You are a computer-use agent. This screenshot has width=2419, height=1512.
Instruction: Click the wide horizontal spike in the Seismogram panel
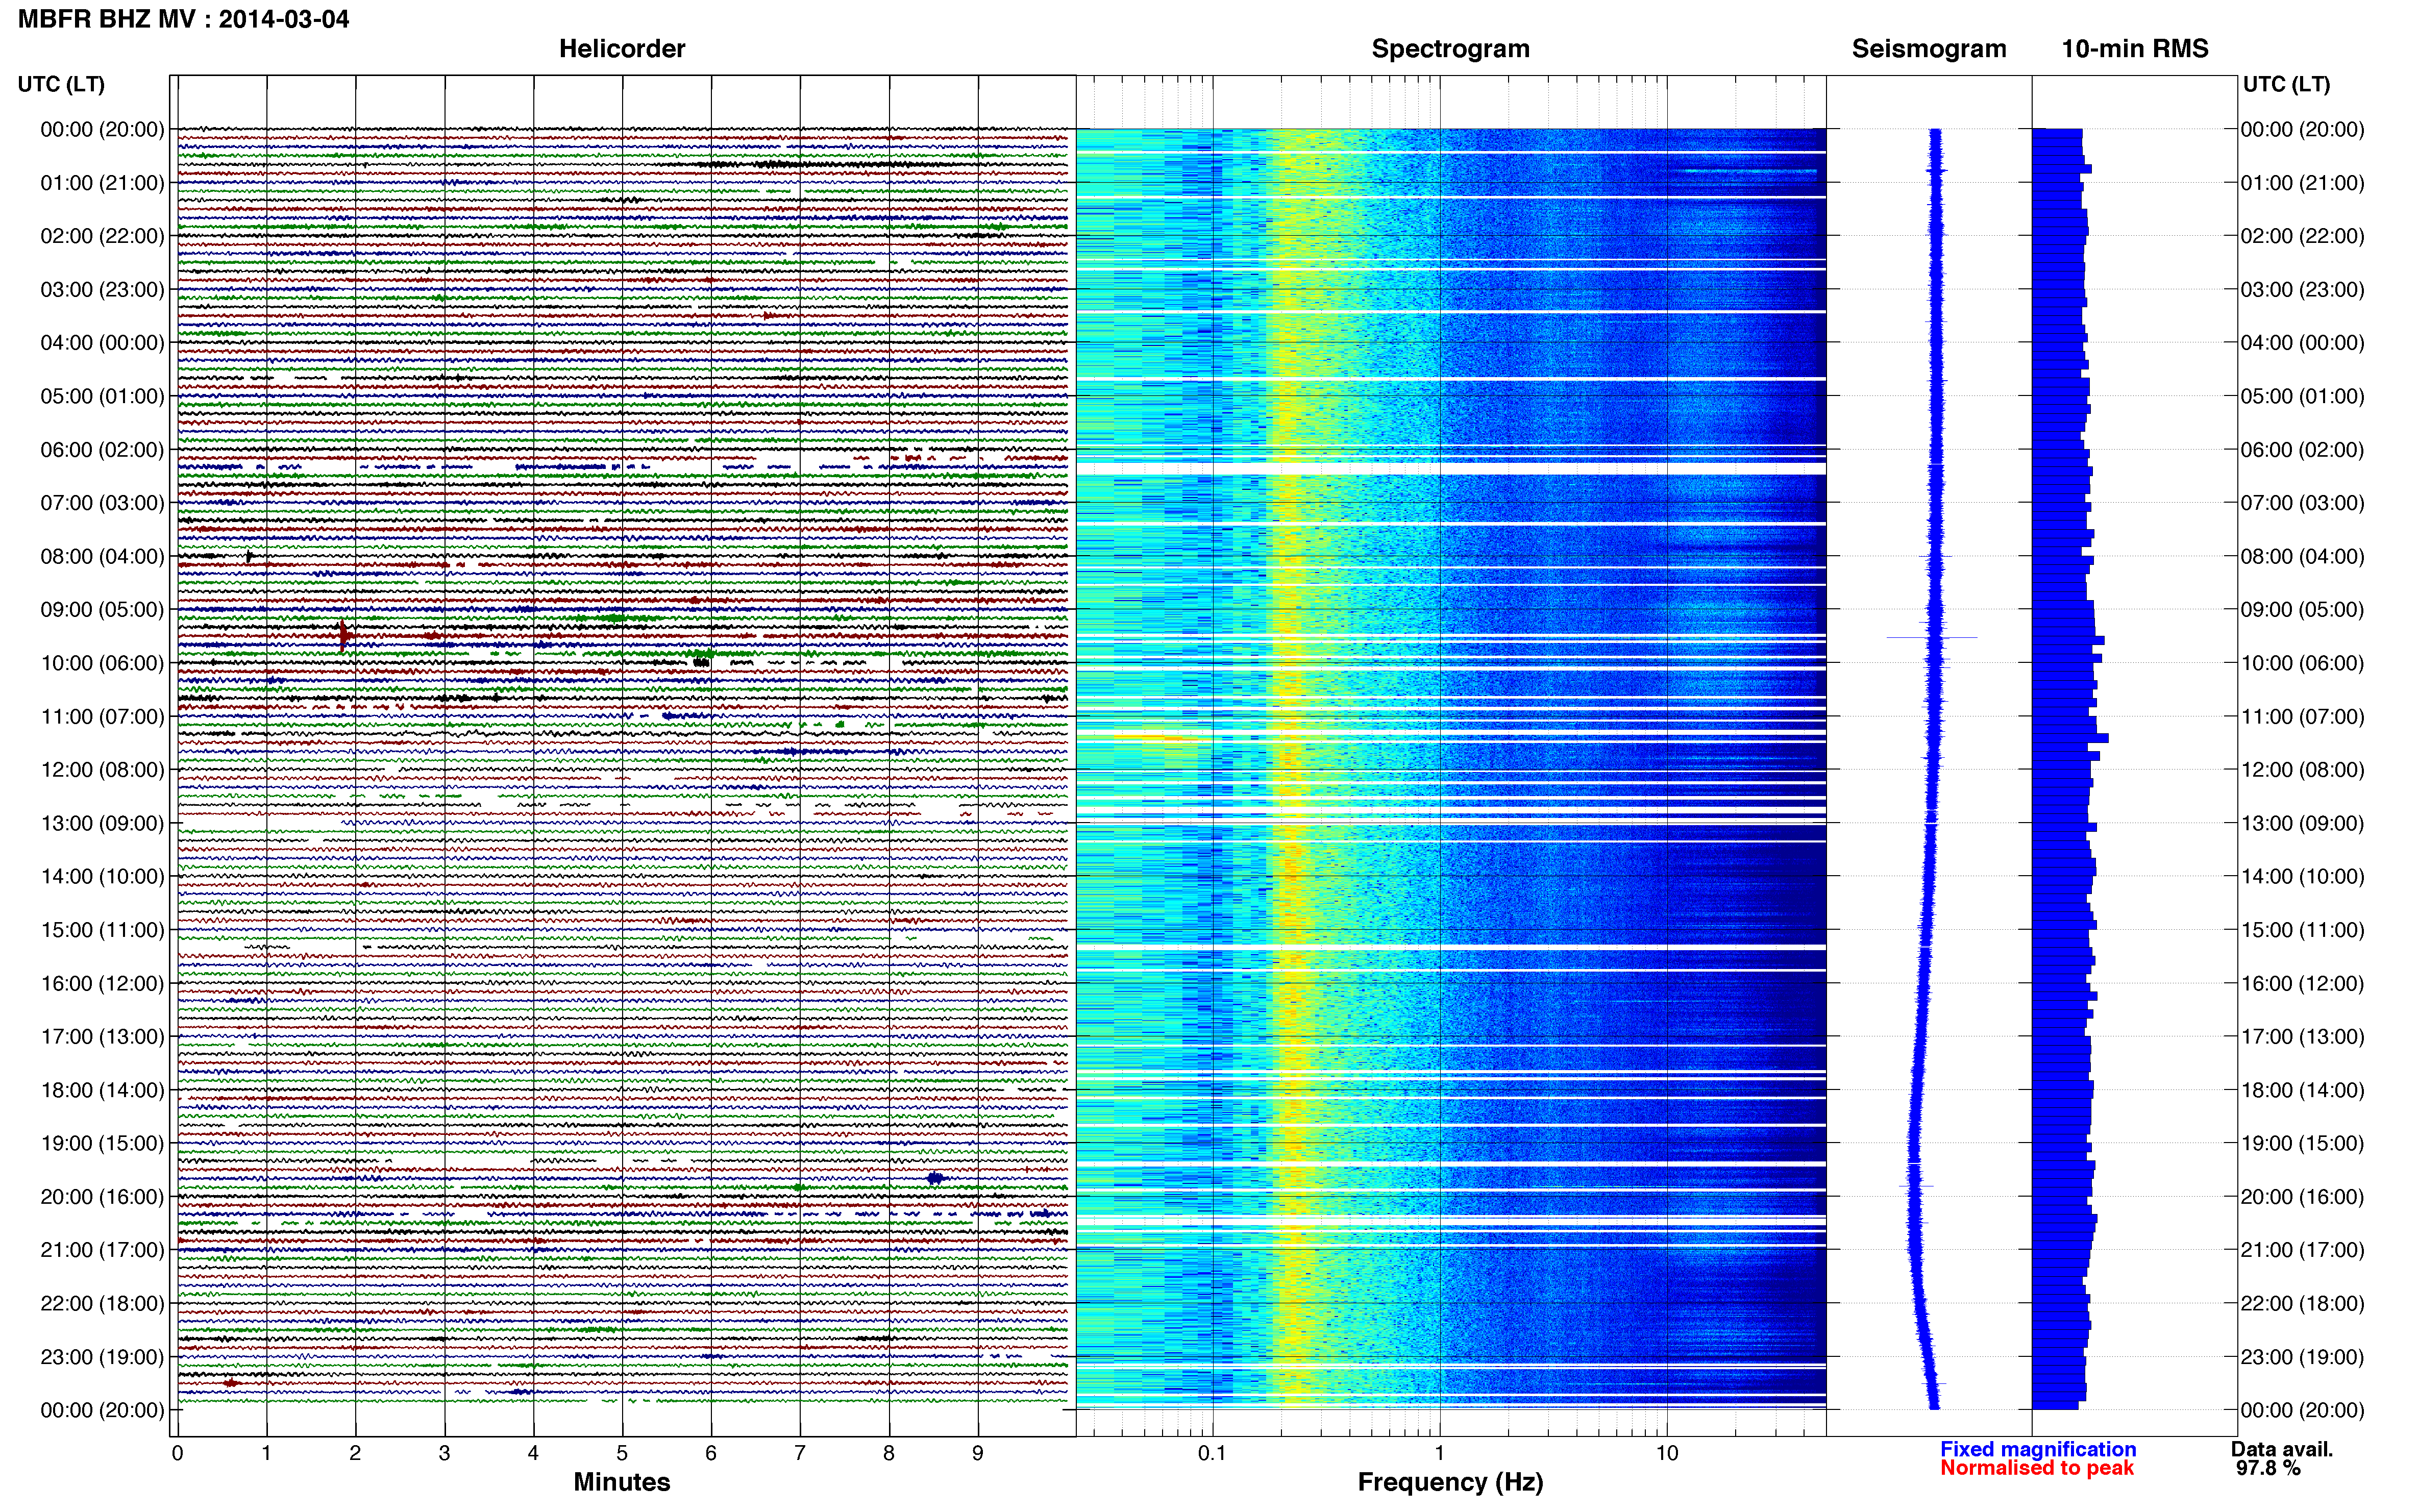click(x=1932, y=637)
